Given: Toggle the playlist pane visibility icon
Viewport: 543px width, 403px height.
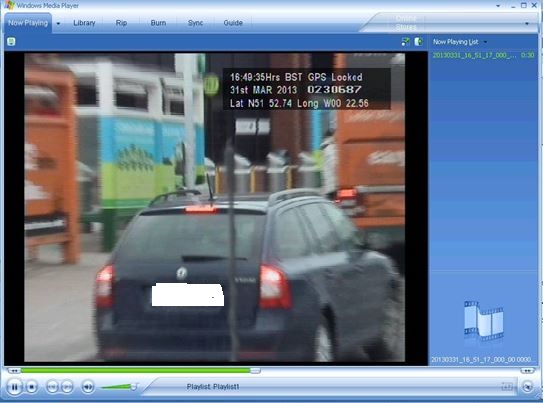Looking at the screenshot, I should [419, 42].
